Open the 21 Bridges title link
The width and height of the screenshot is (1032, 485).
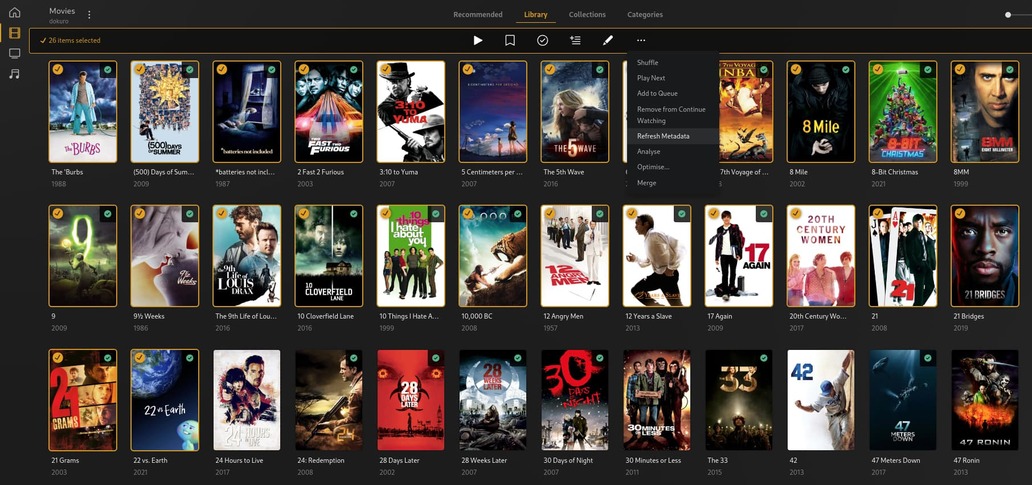click(x=969, y=317)
